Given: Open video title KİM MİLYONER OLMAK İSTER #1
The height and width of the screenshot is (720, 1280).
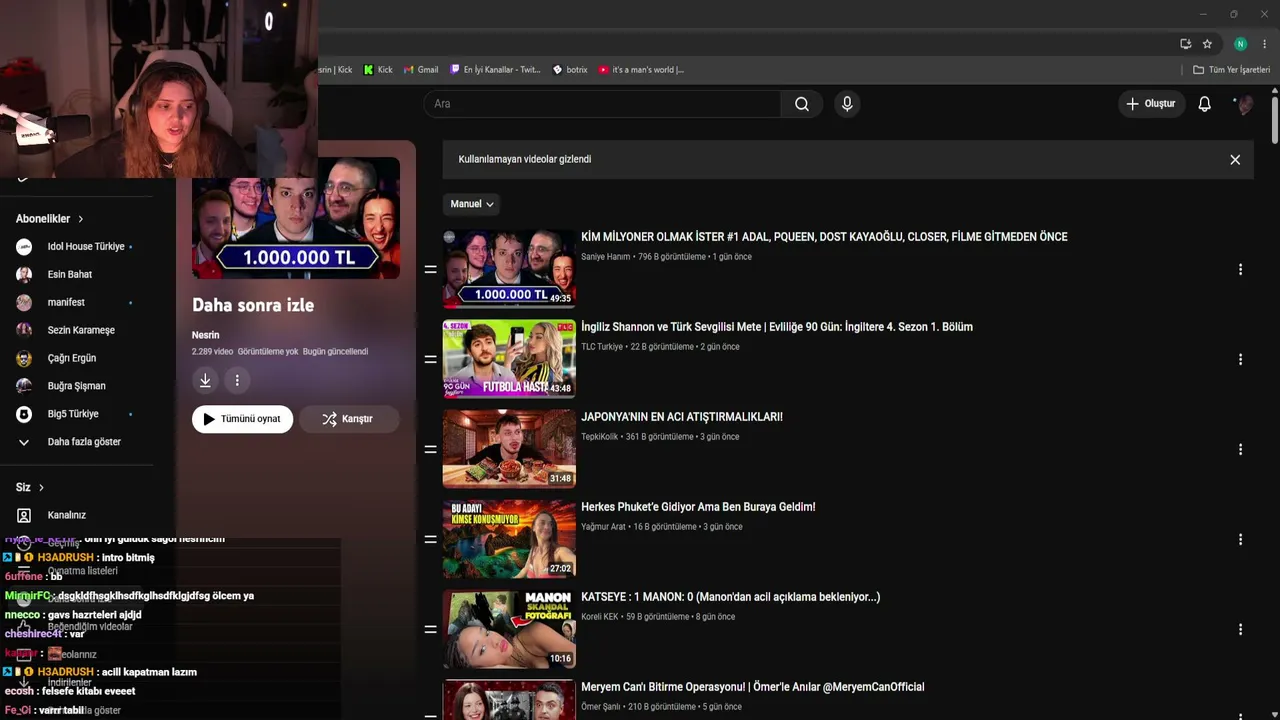Looking at the screenshot, I should coord(824,237).
